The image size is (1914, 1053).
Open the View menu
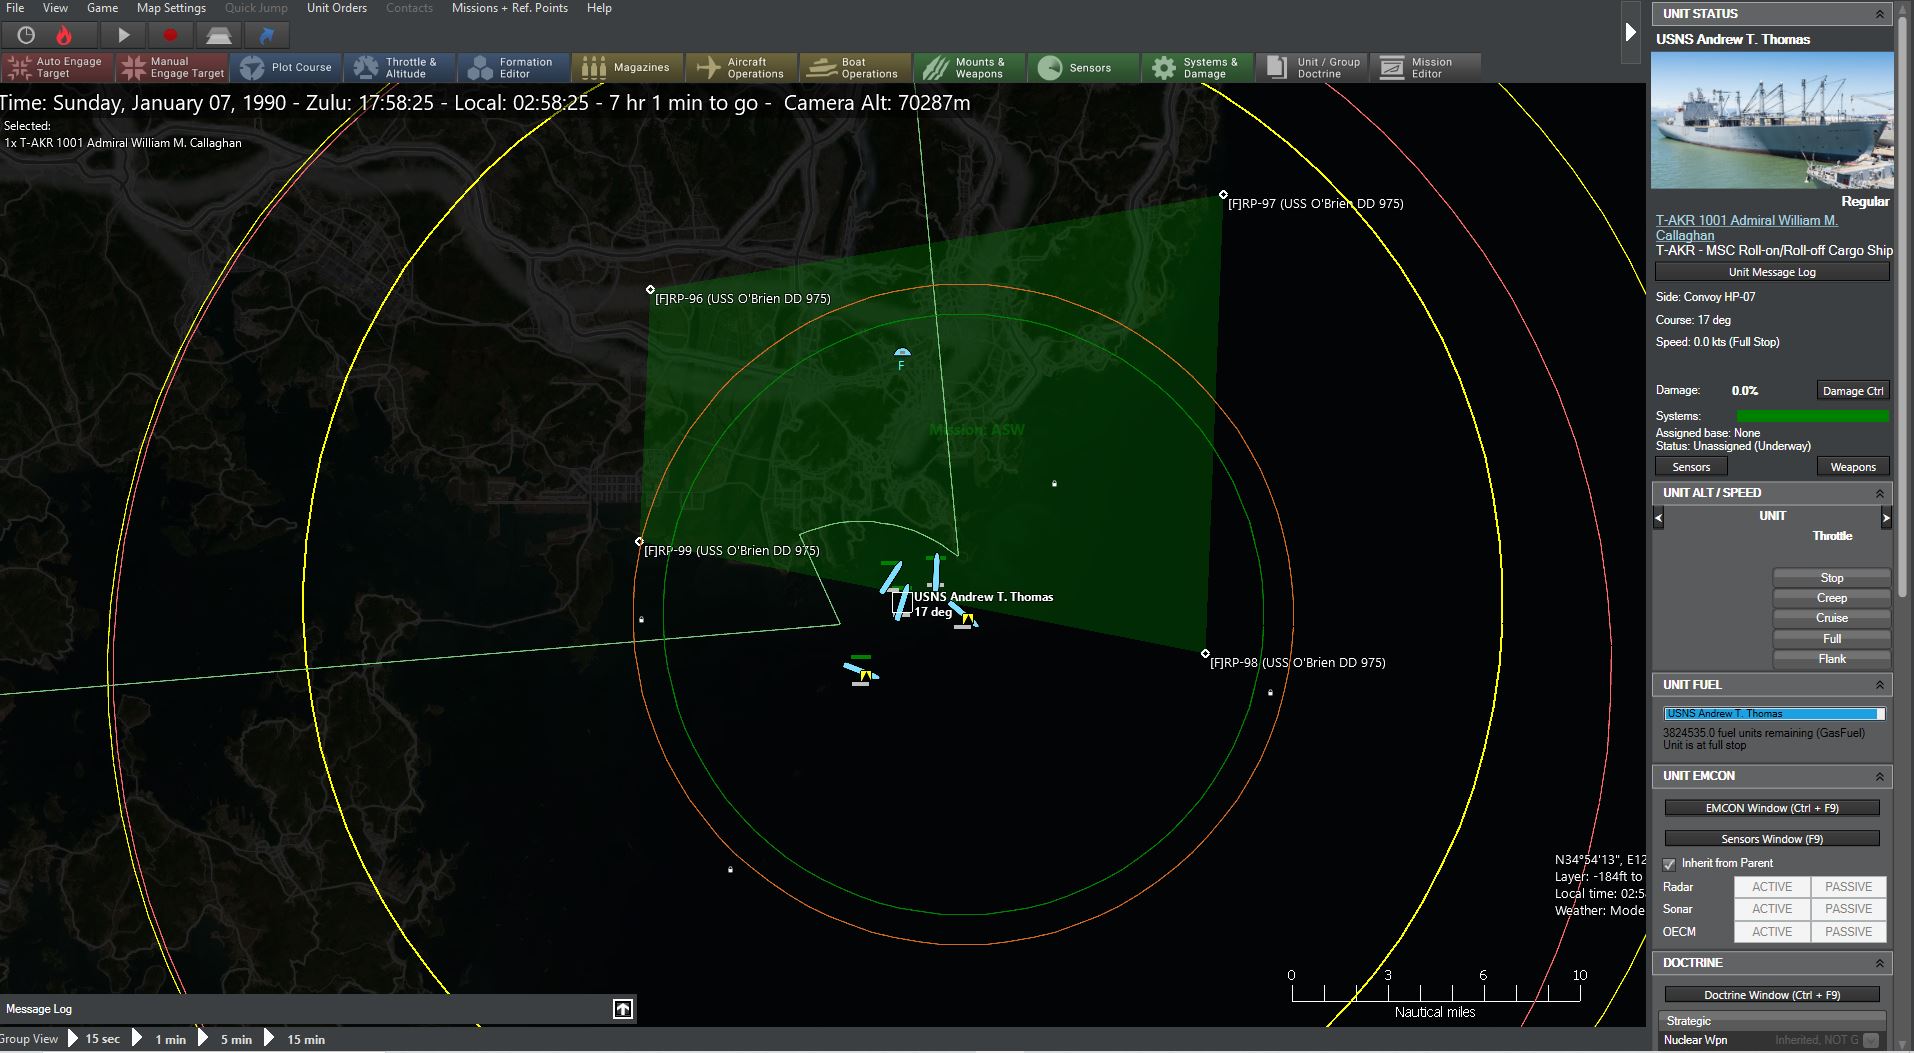[55, 8]
